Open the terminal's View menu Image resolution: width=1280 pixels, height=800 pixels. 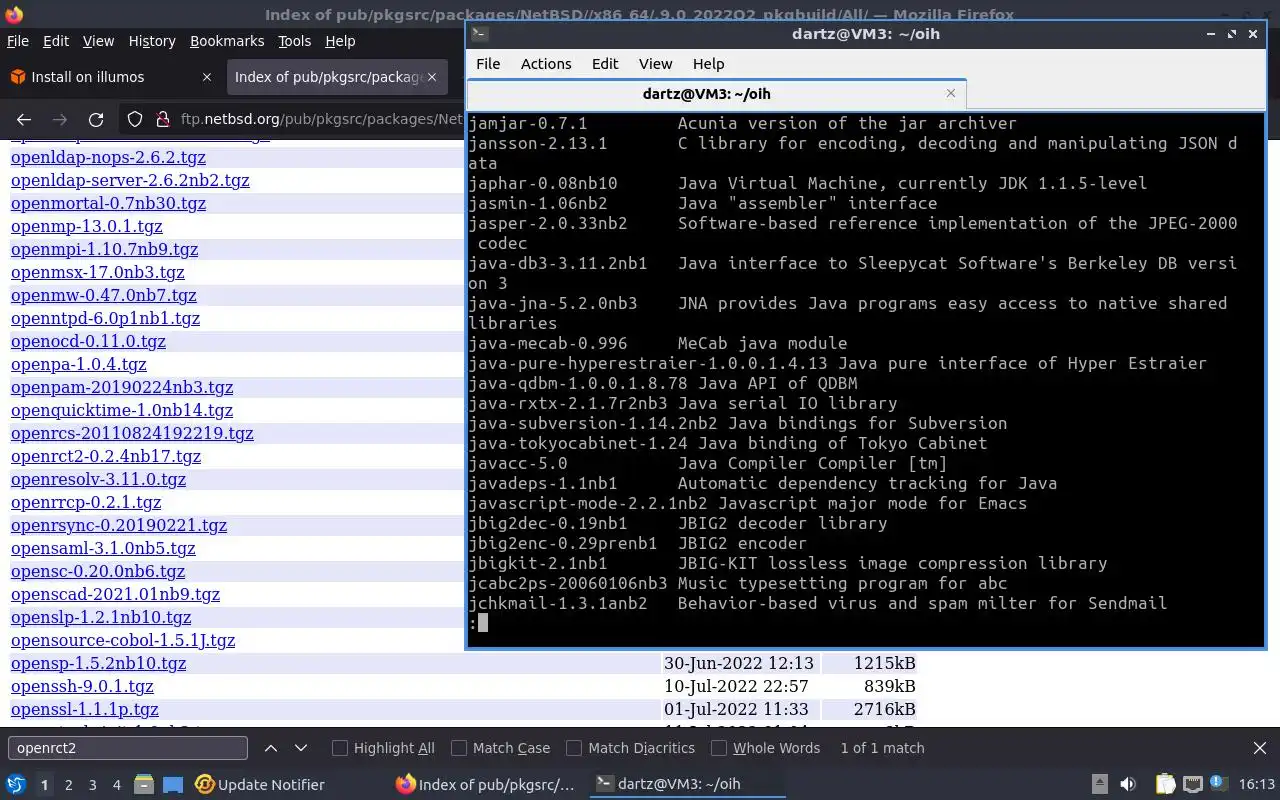tap(655, 63)
